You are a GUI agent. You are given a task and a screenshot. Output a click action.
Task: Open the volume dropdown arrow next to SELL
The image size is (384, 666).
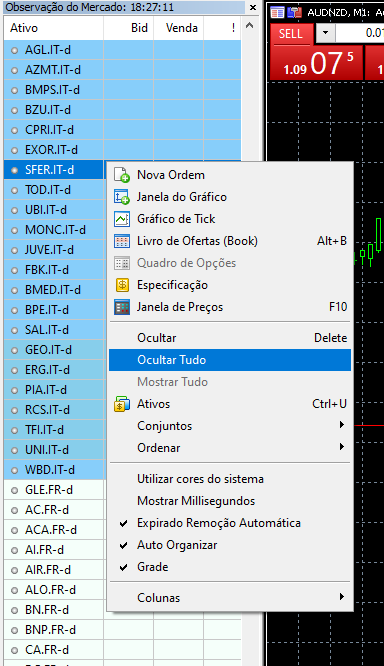(325, 33)
